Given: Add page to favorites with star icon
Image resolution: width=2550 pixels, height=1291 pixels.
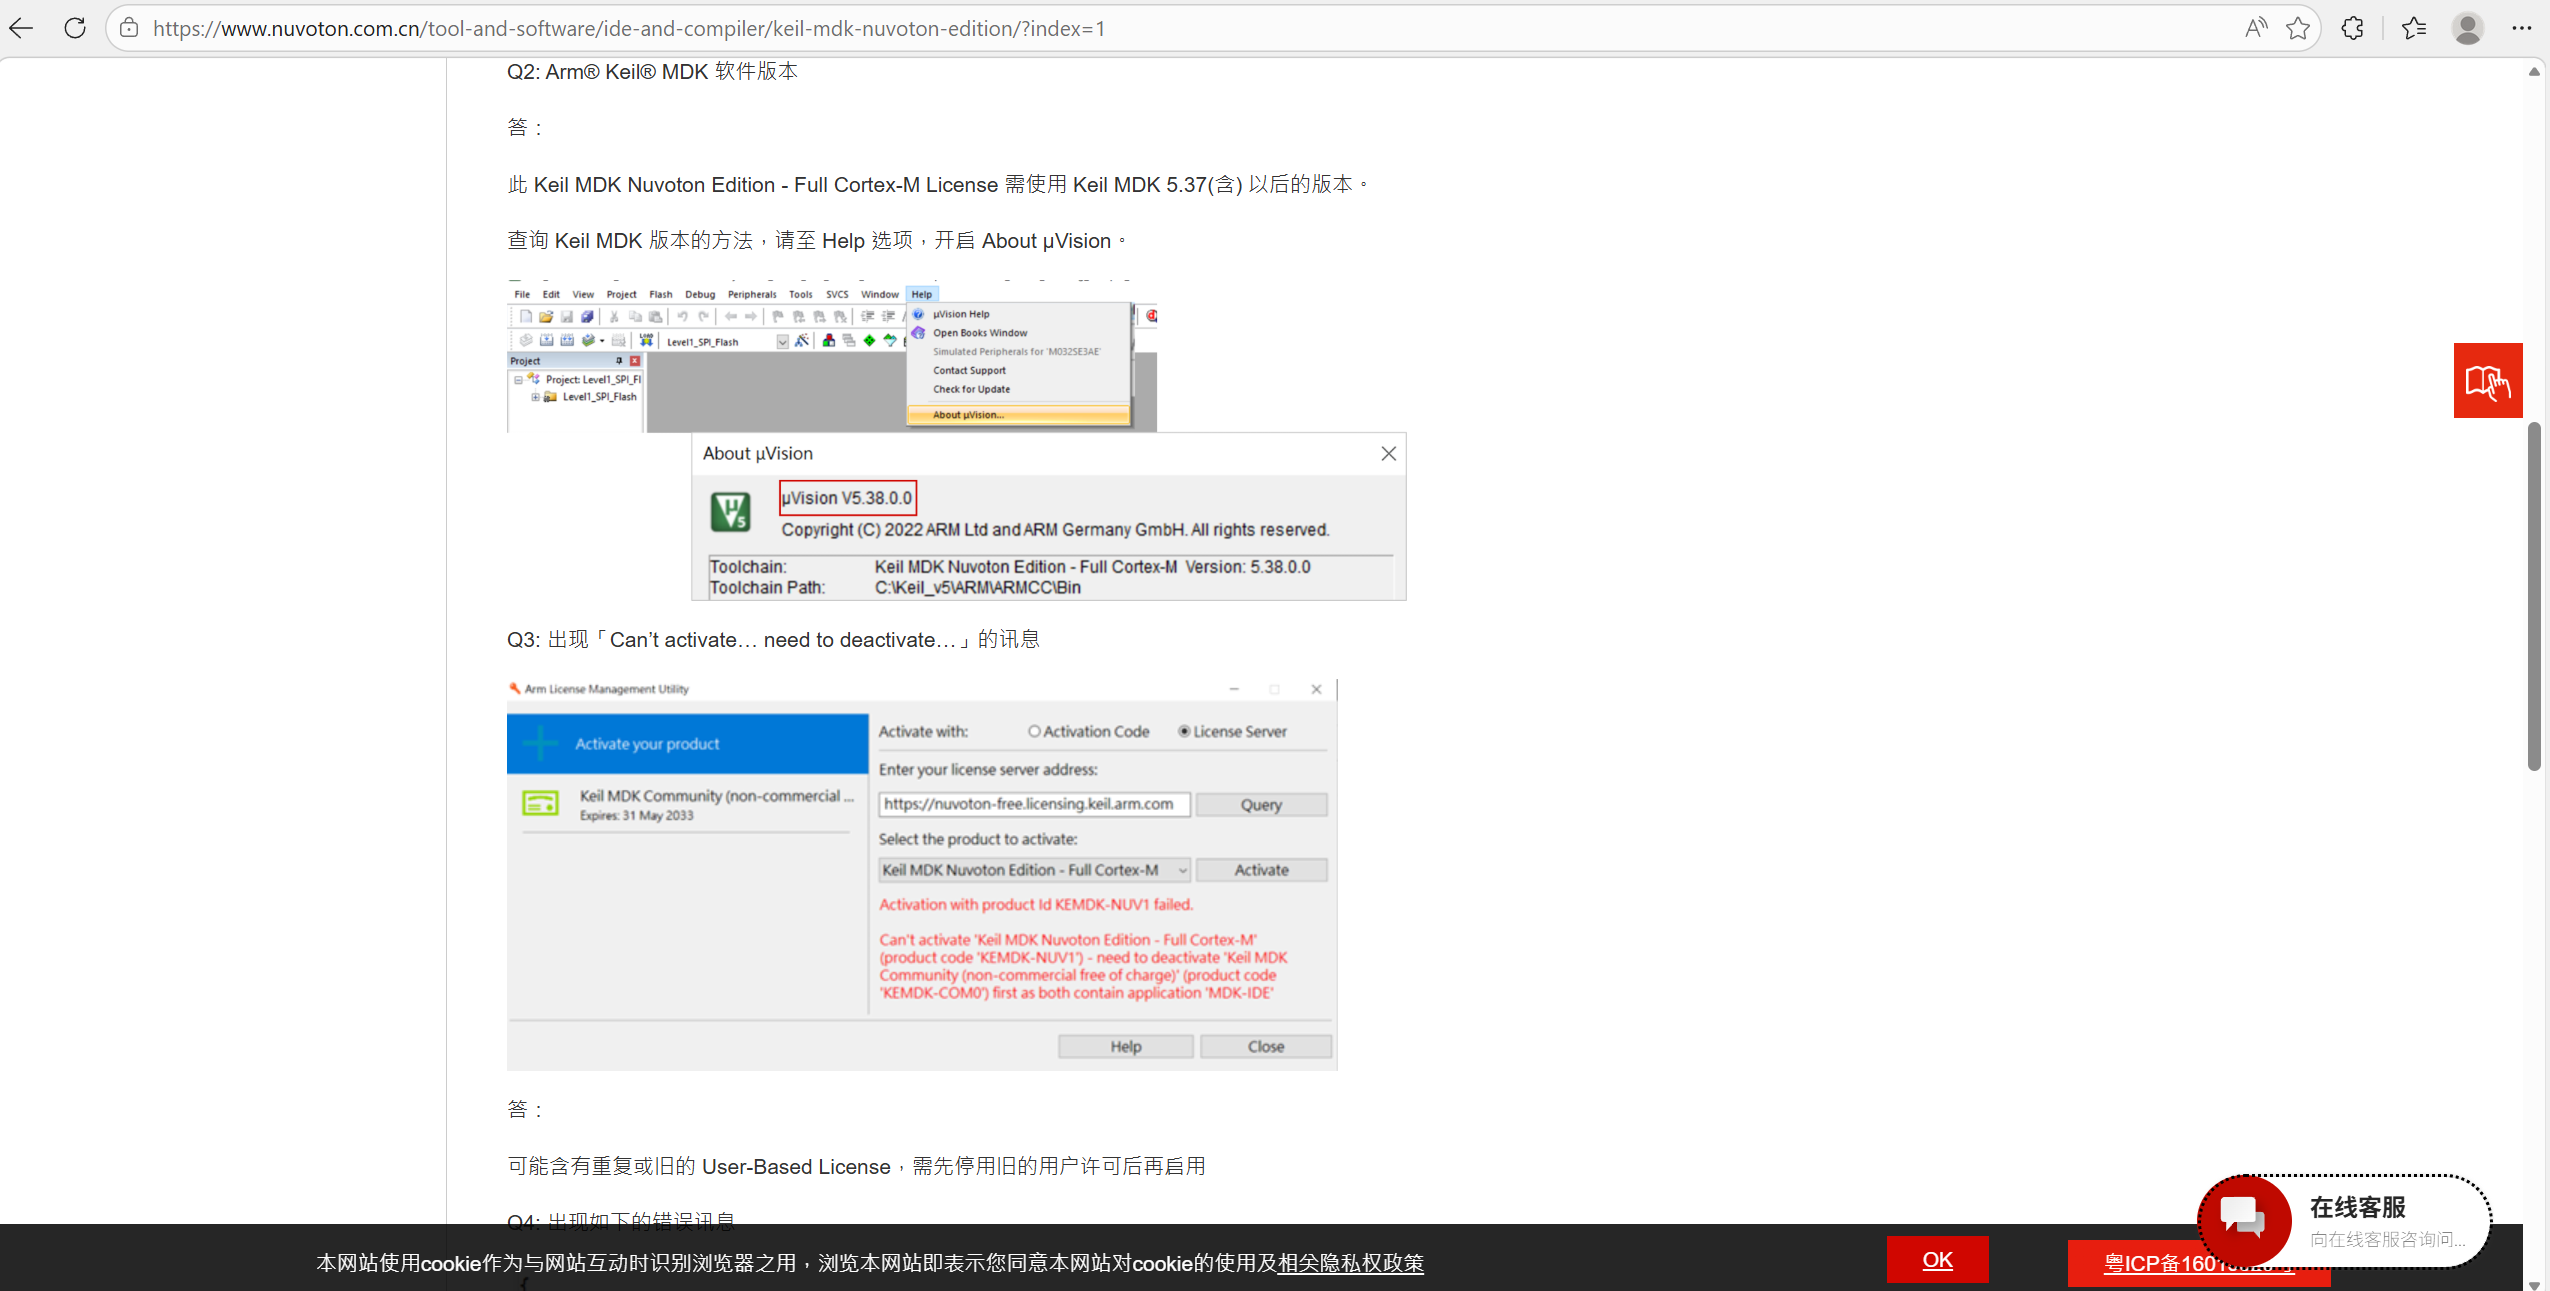Looking at the screenshot, I should pos(2298,28).
